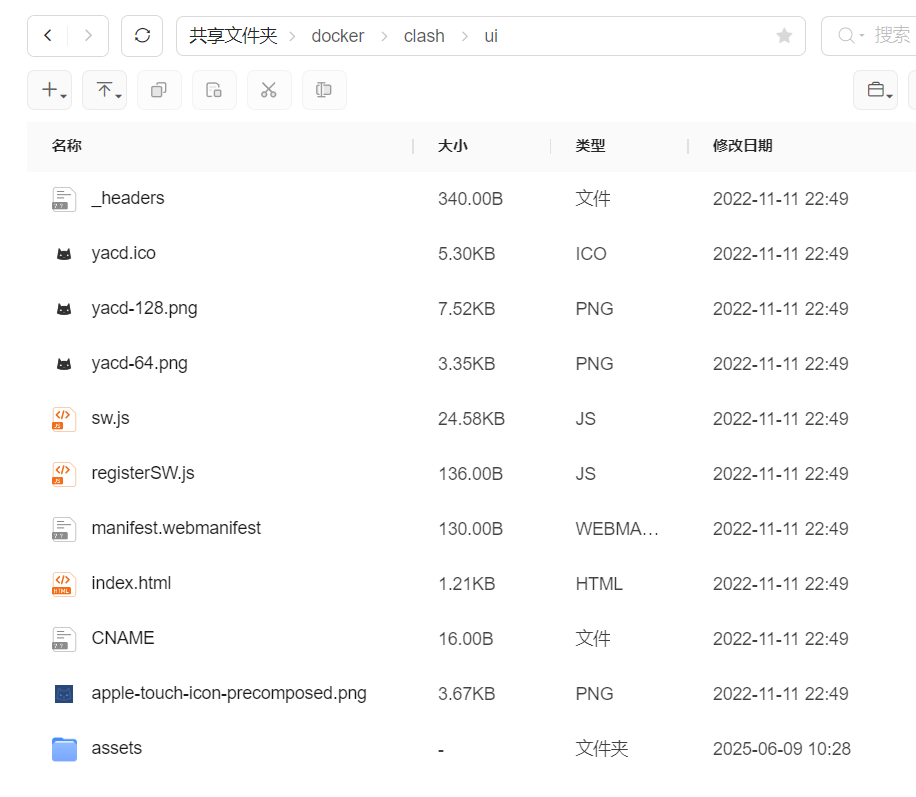Click the paste icon in toolbar

tap(214, 90)
